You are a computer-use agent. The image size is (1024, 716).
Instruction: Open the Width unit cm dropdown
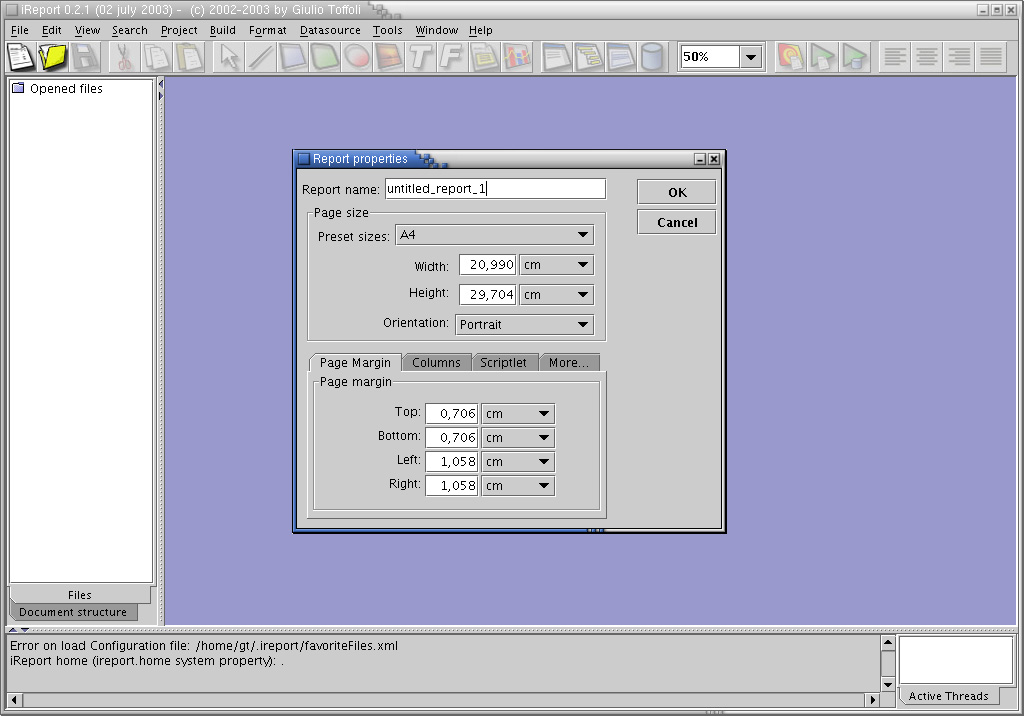[x=556, y=265]
